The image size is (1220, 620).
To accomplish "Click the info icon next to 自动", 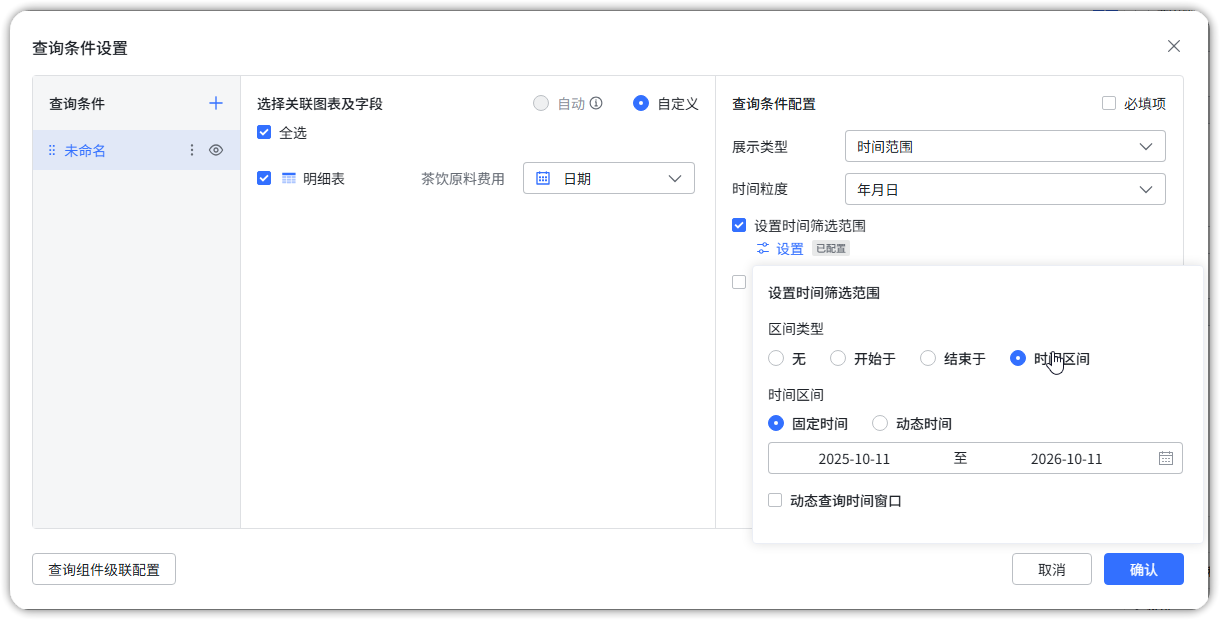I will pyautogui.click(x=596, y=103).
